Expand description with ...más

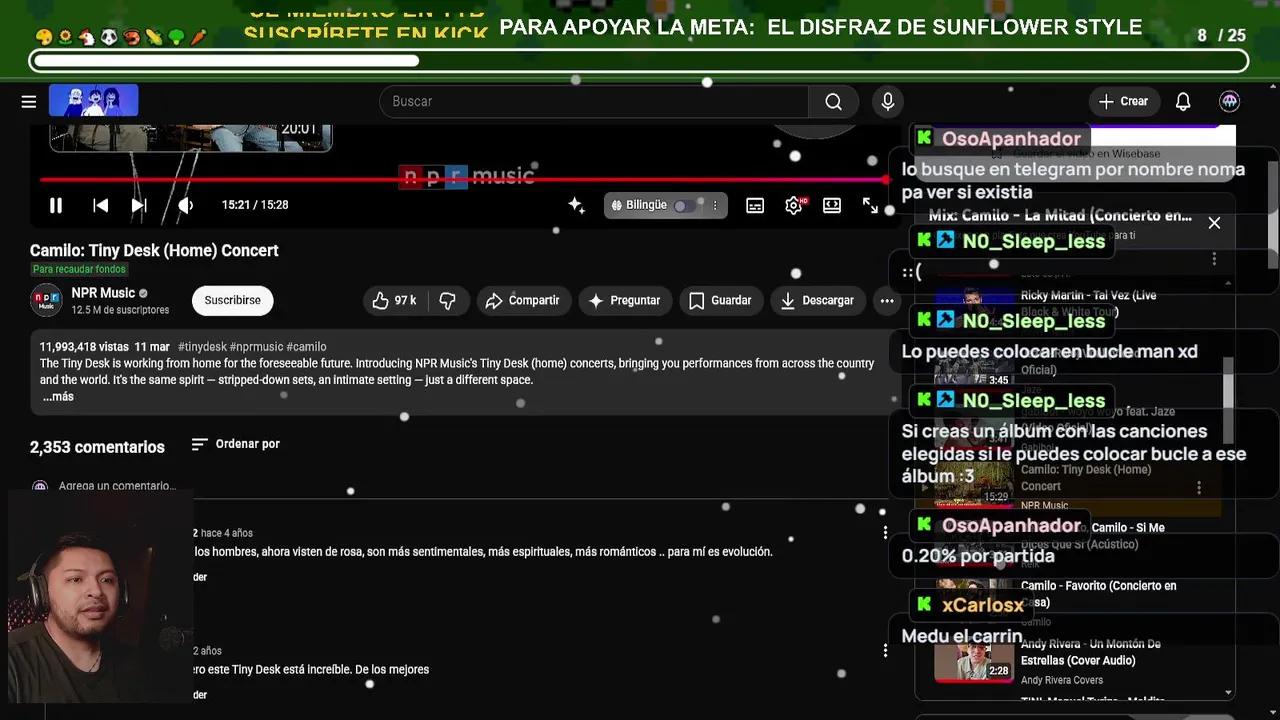pos(58,397)
